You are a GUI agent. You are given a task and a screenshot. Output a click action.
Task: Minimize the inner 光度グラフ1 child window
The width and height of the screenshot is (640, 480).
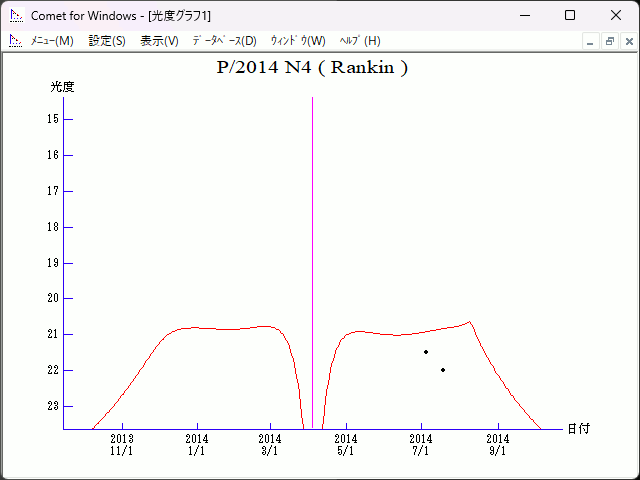[x=591, y=41]
